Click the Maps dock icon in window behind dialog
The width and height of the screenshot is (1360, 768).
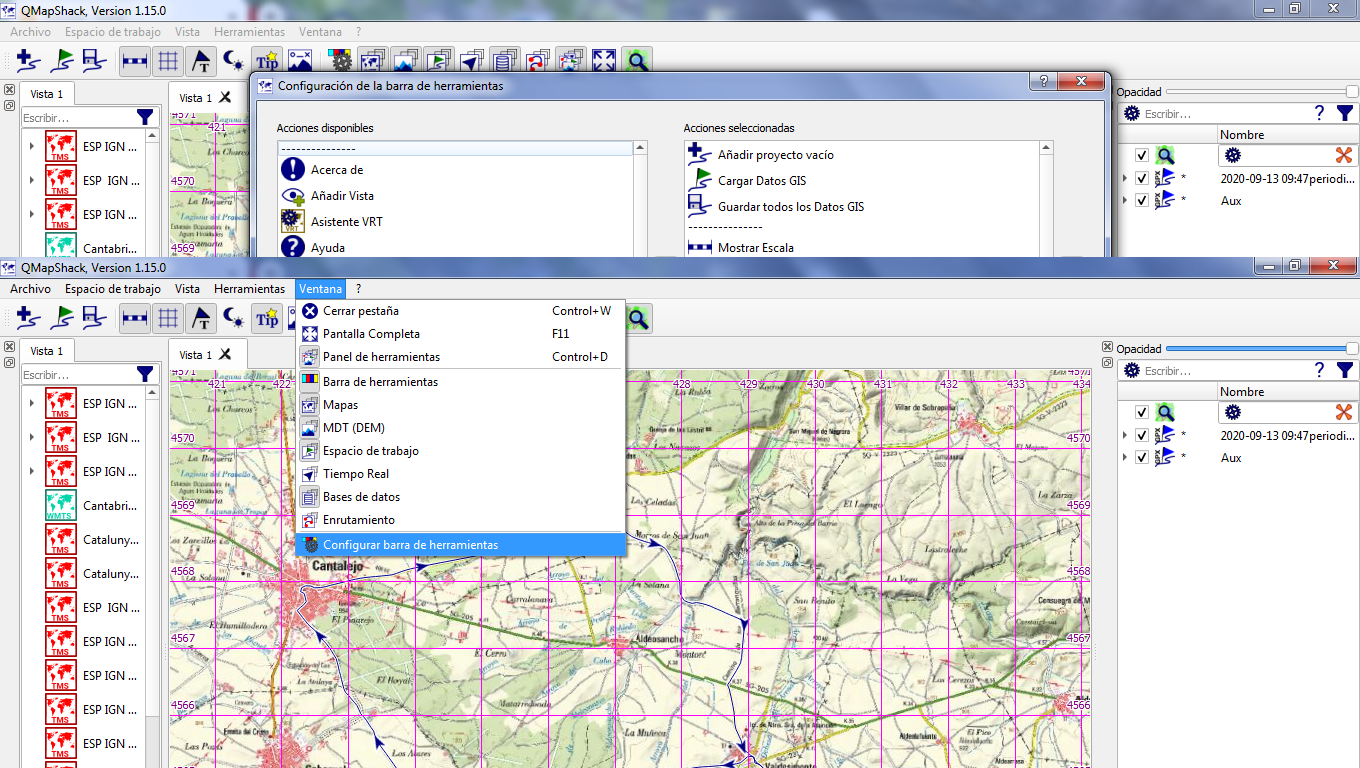pos(373,61)
